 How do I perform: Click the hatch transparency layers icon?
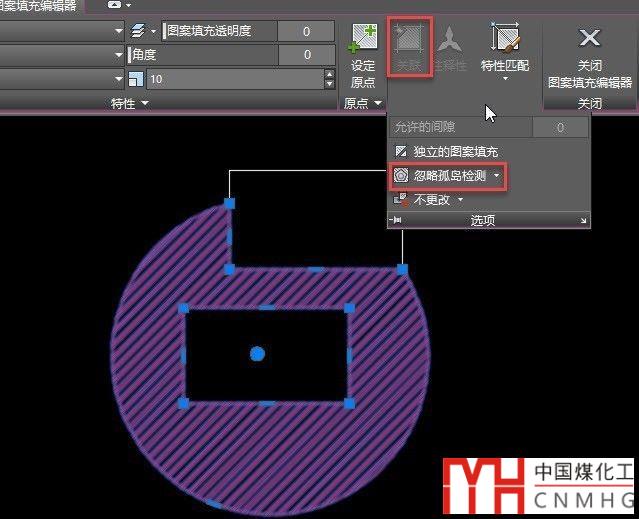pyautogui.click(x=139, y=31)
